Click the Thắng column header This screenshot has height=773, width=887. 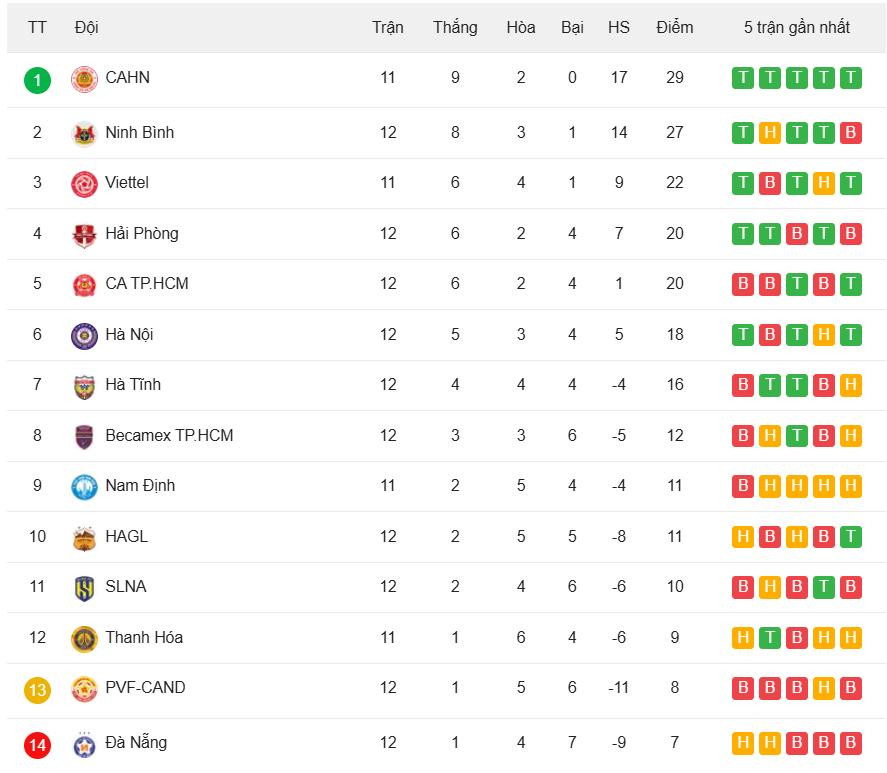[455, 27]
